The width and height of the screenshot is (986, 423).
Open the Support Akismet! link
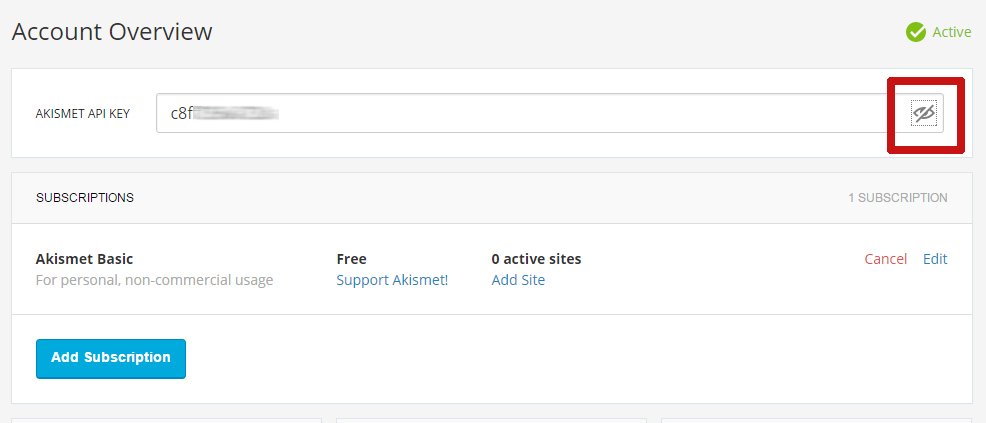(x=392, y=280)
